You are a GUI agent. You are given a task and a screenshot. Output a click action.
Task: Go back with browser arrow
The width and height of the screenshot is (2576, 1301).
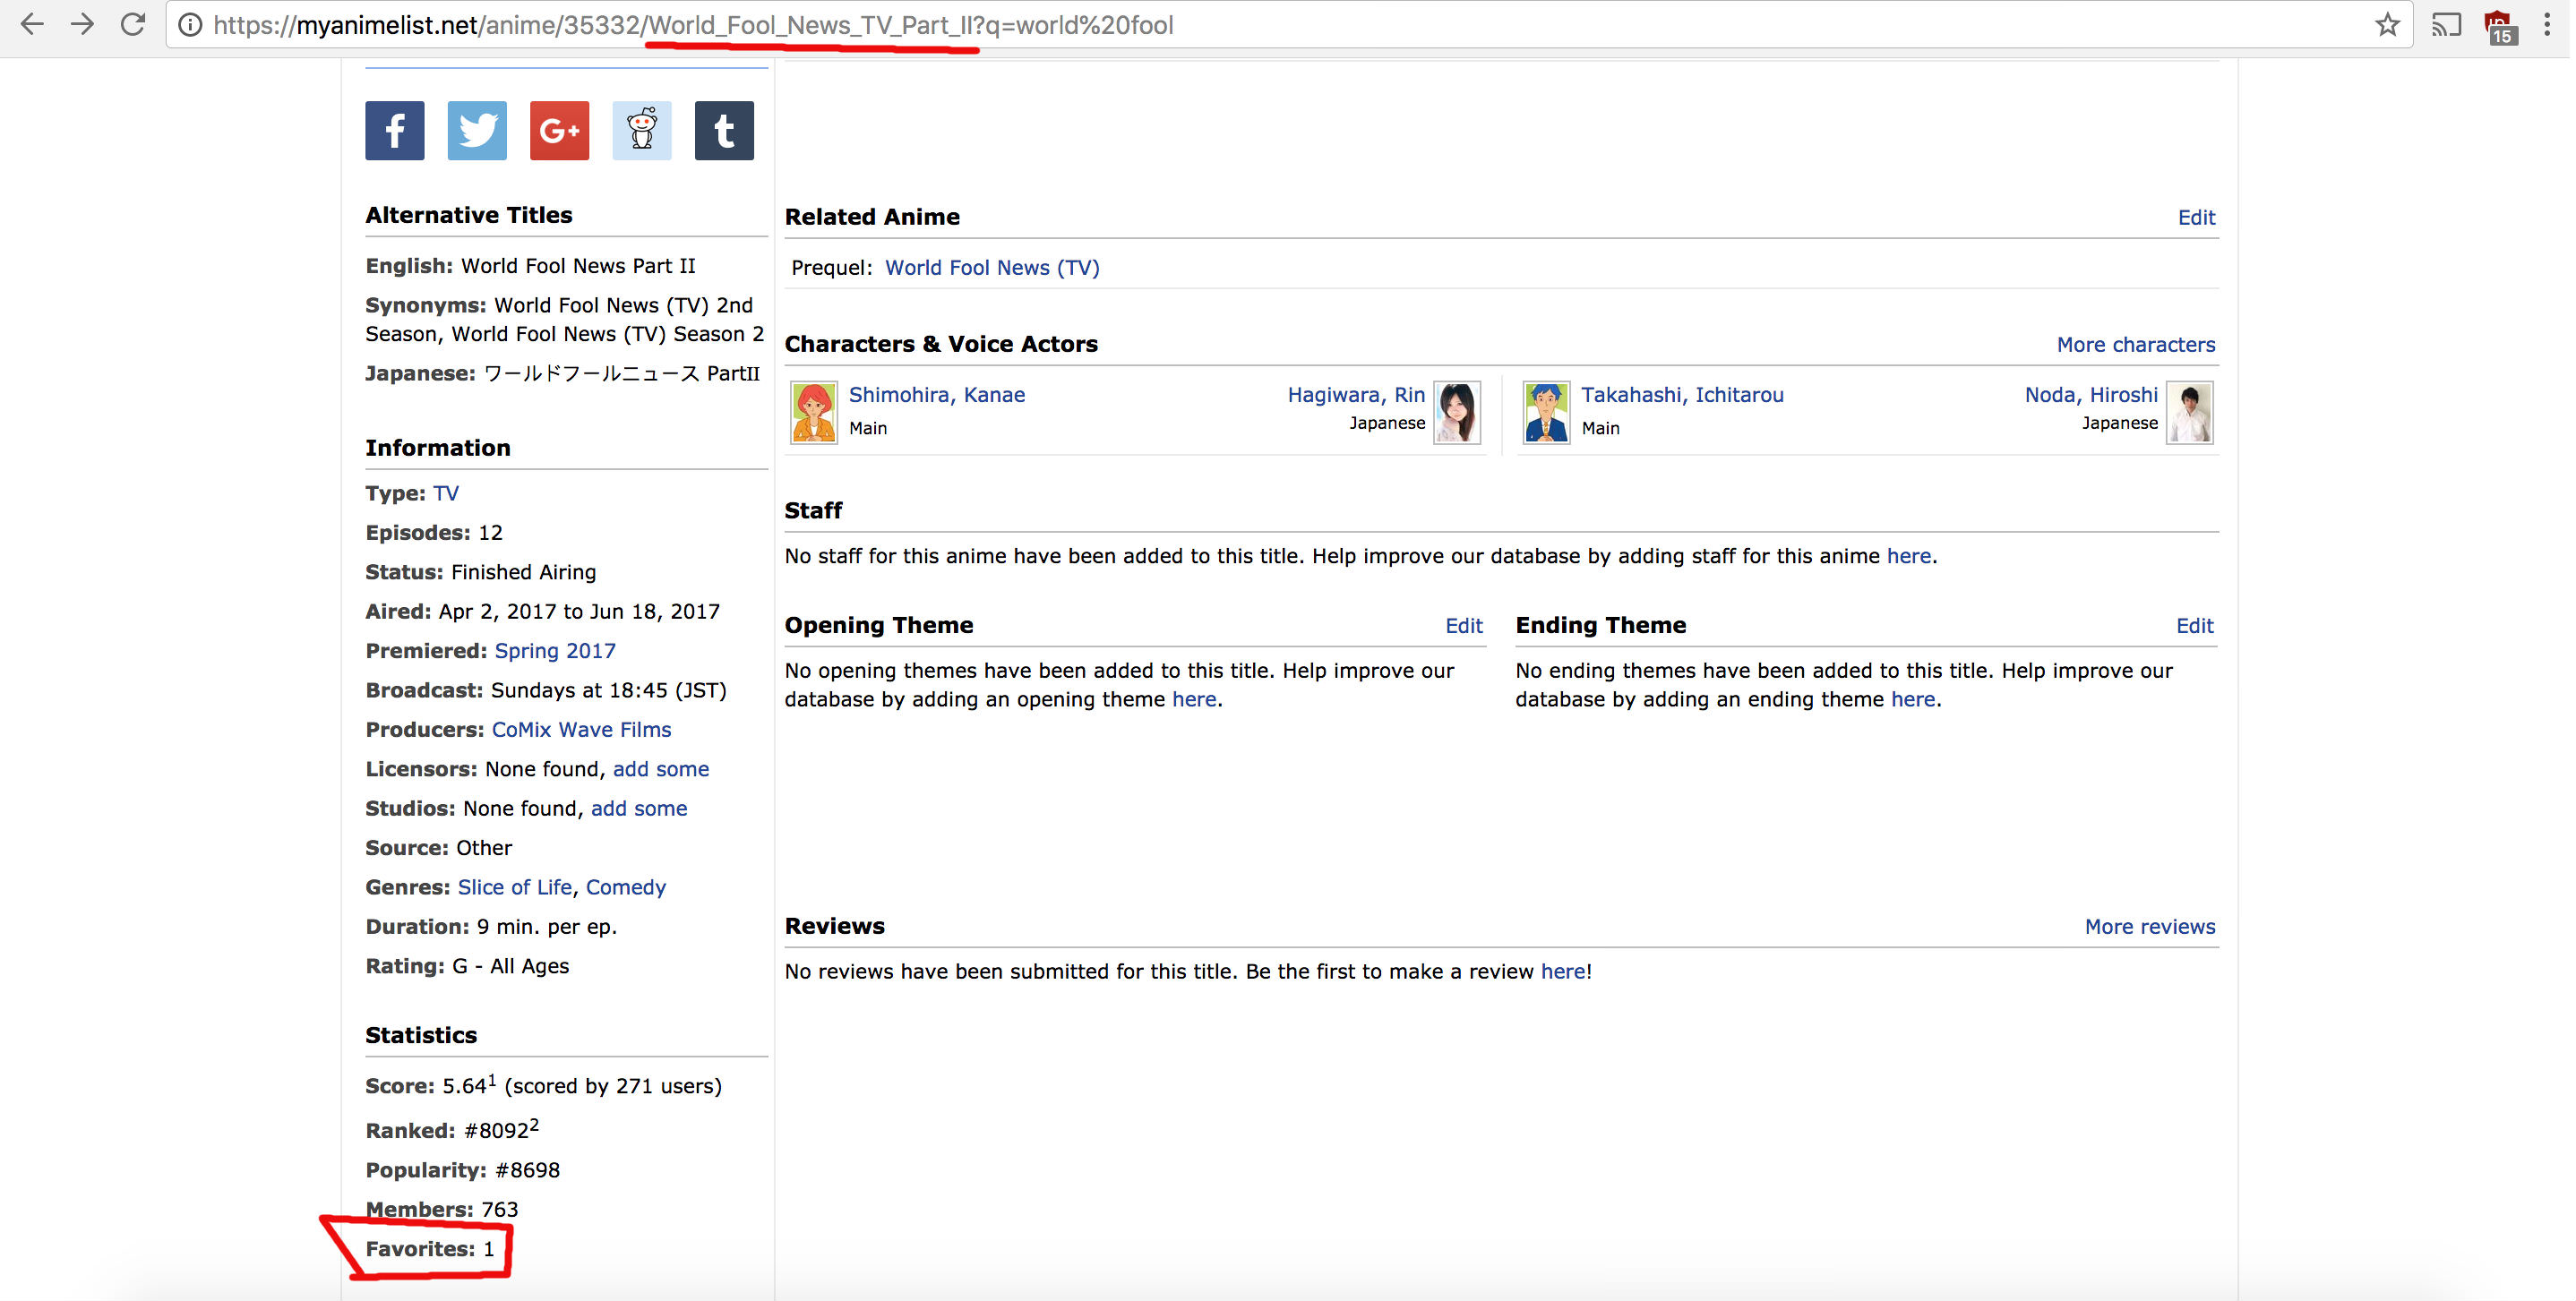[31, 25]
